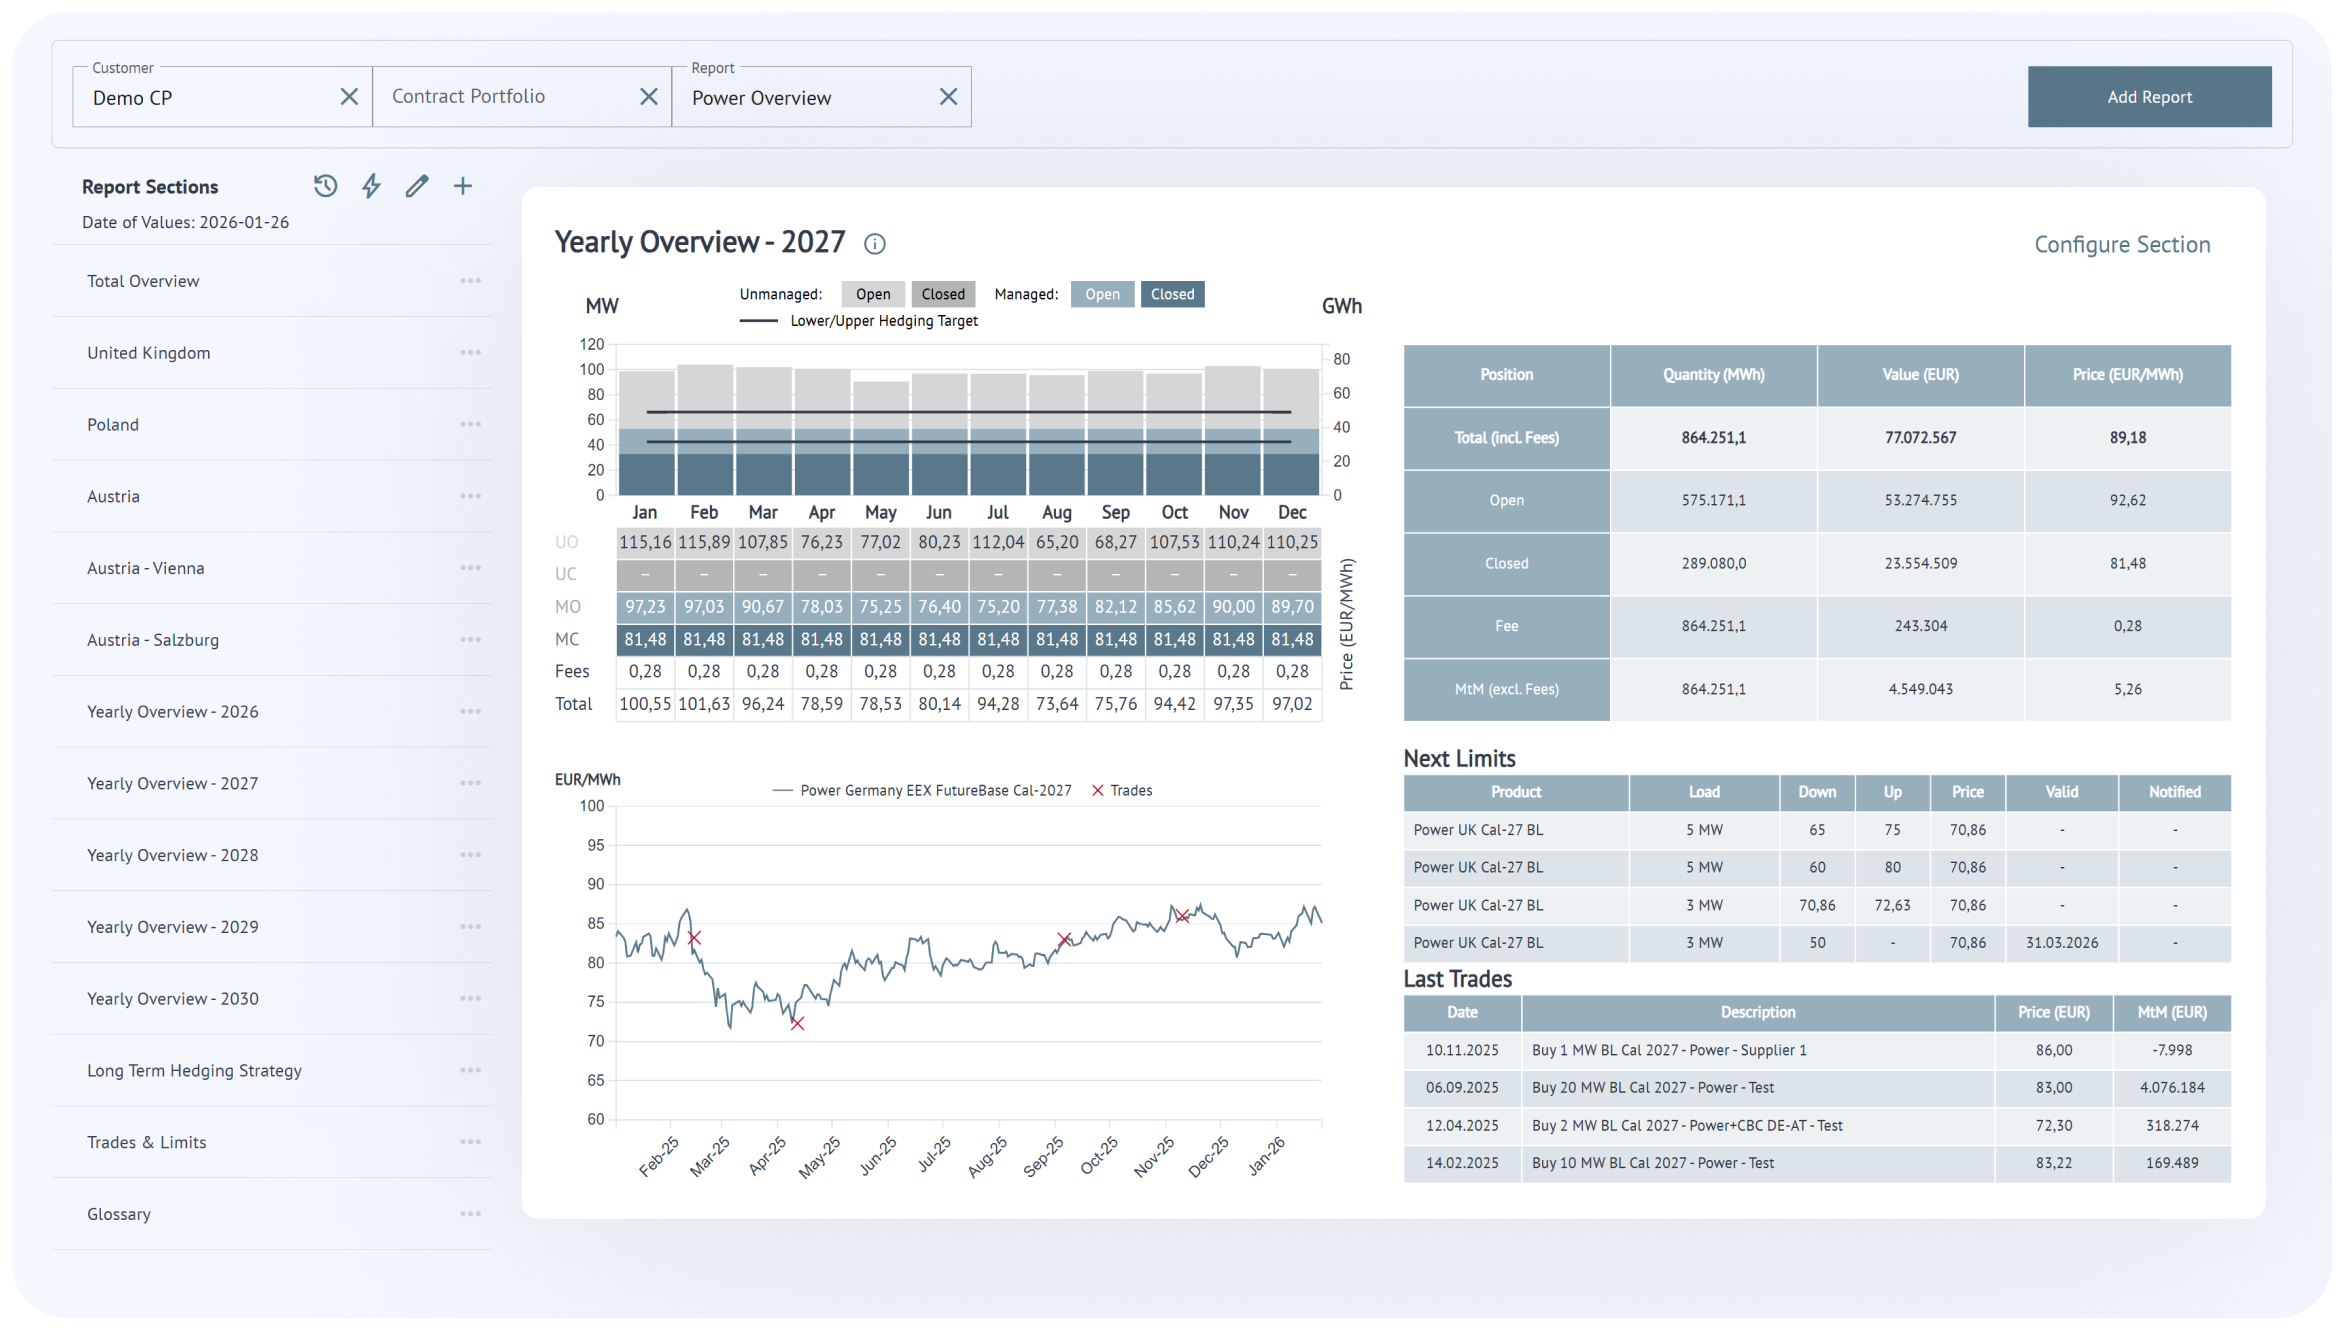Open the ellipsis menu for the Poland section
Screen dimensions: 2344x1331
[470, 424]
